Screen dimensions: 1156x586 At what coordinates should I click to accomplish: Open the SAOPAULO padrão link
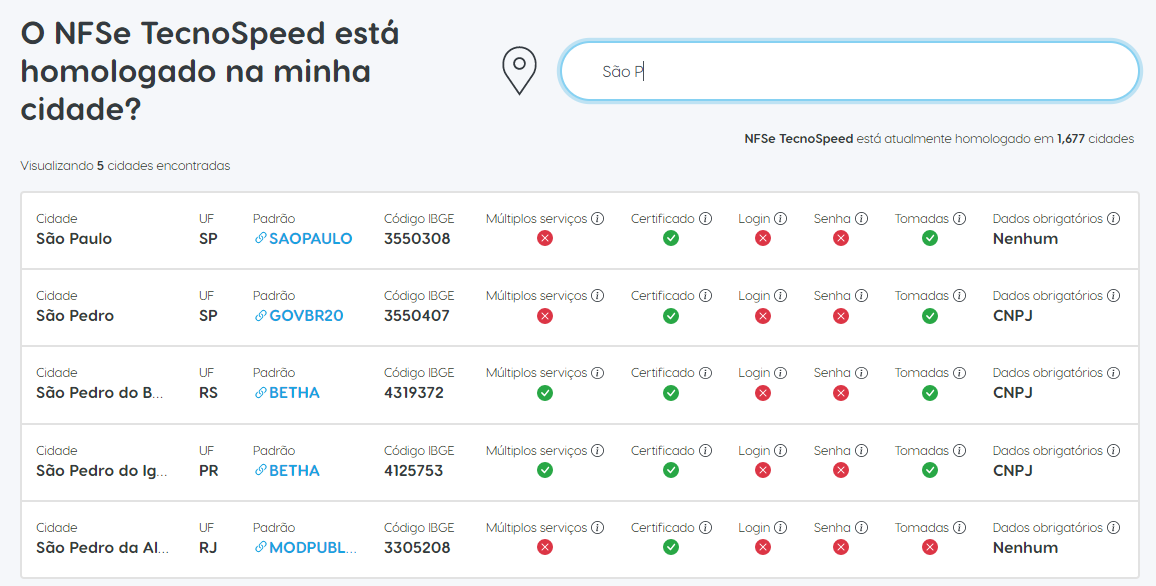[304, 239]
